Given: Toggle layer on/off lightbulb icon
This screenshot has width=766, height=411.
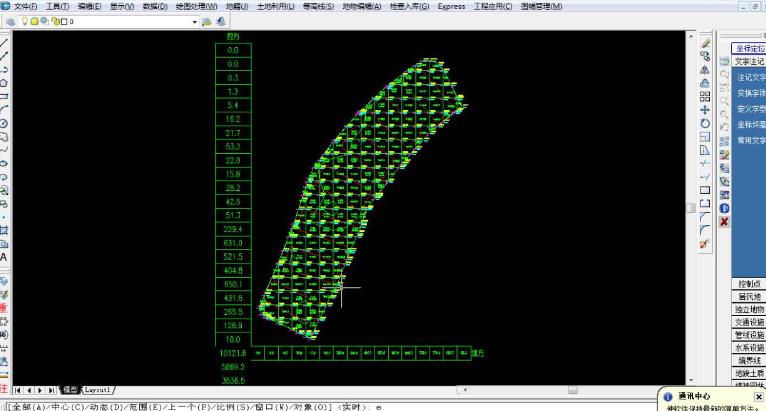Looking at the screenshot, I should click(24, 21).
